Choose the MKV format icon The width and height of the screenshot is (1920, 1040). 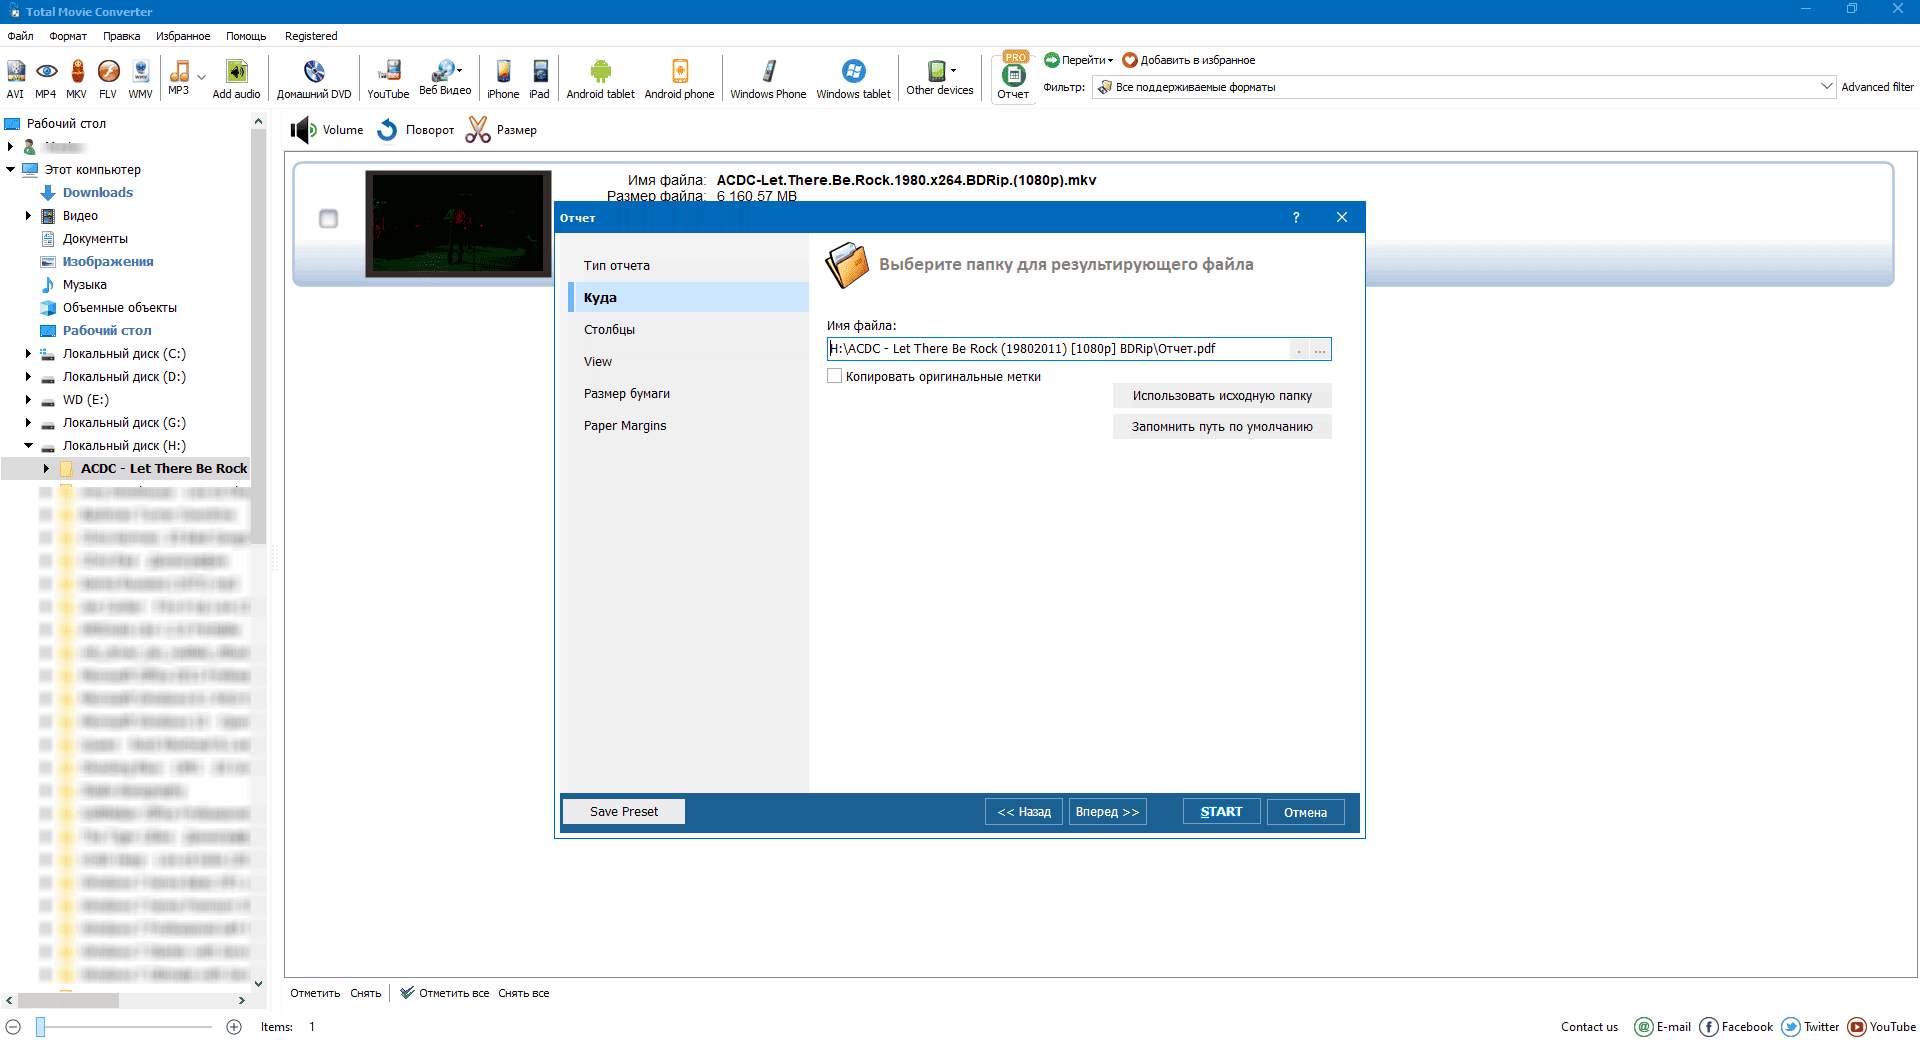point(77,79)
